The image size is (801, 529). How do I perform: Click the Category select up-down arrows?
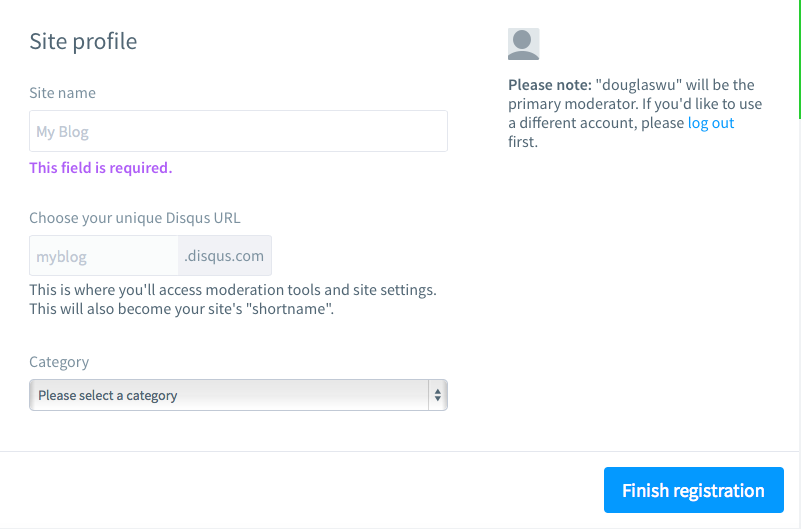point(438,395)
